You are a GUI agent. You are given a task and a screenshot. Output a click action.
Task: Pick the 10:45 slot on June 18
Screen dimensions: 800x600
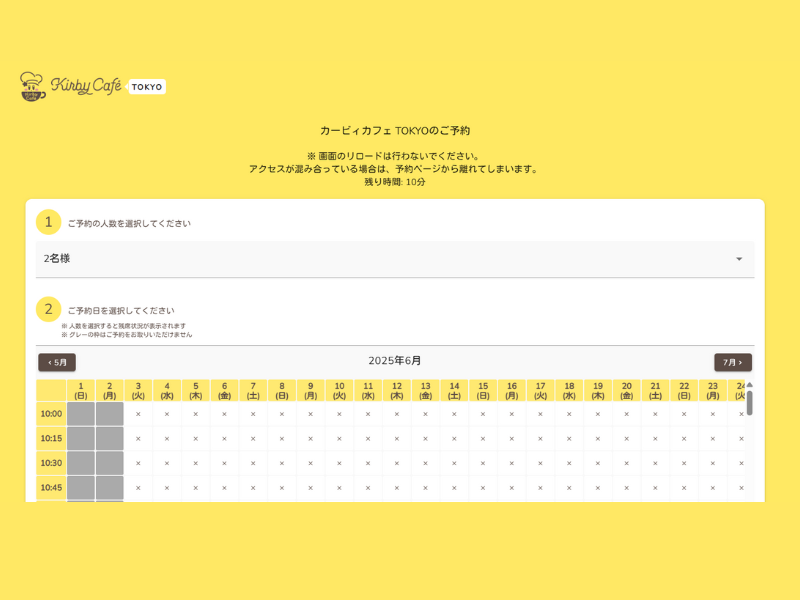[569, 488]
